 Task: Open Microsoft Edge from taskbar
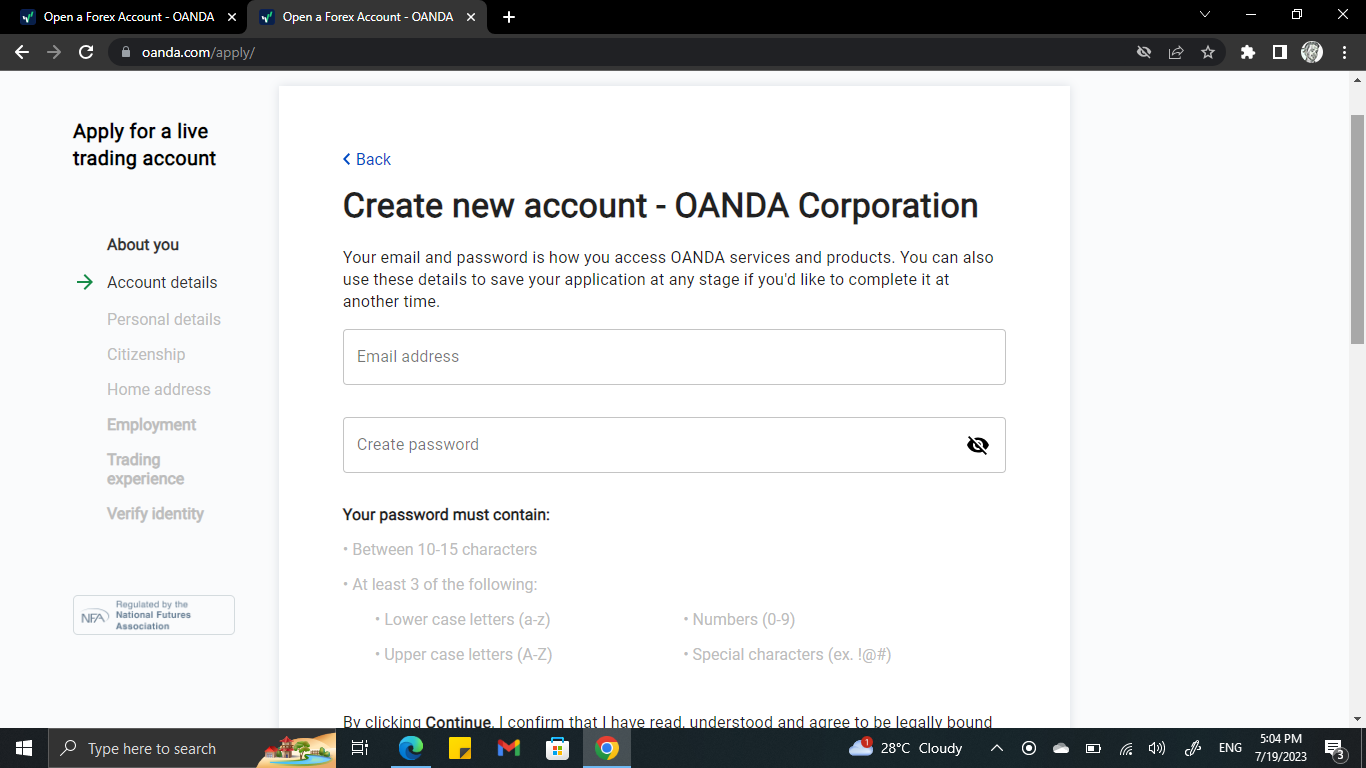click(x=411, y=748)
